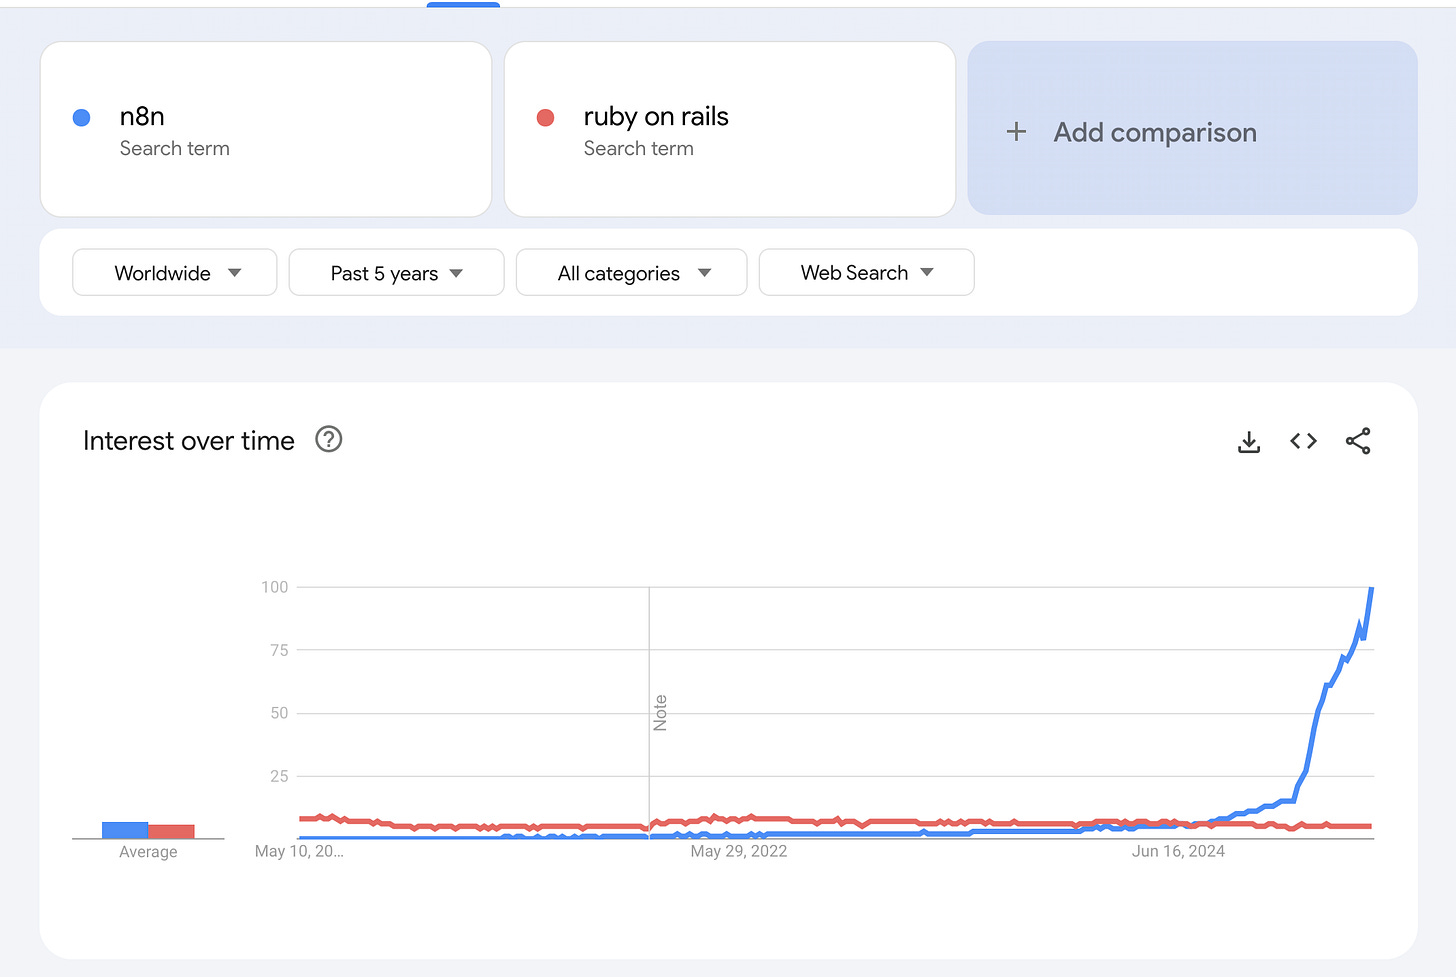Viewport: 1456px width, 977px height.
Task: Click the blue n8n line's peak
Action: tap(1371, 589)
